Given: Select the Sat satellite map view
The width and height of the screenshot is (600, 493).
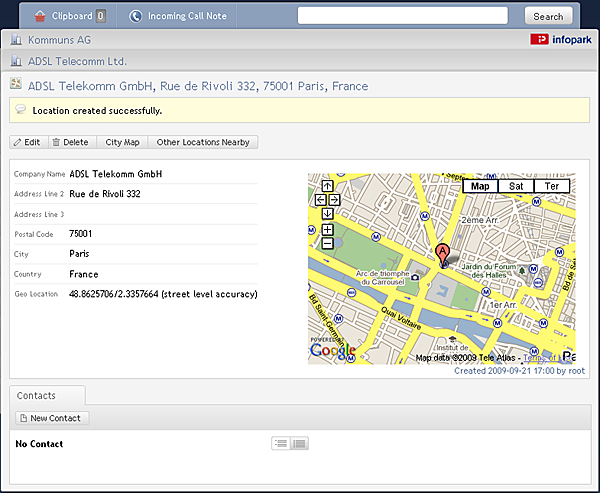Looking at the screenshot, I should click(x=516, y=186).
